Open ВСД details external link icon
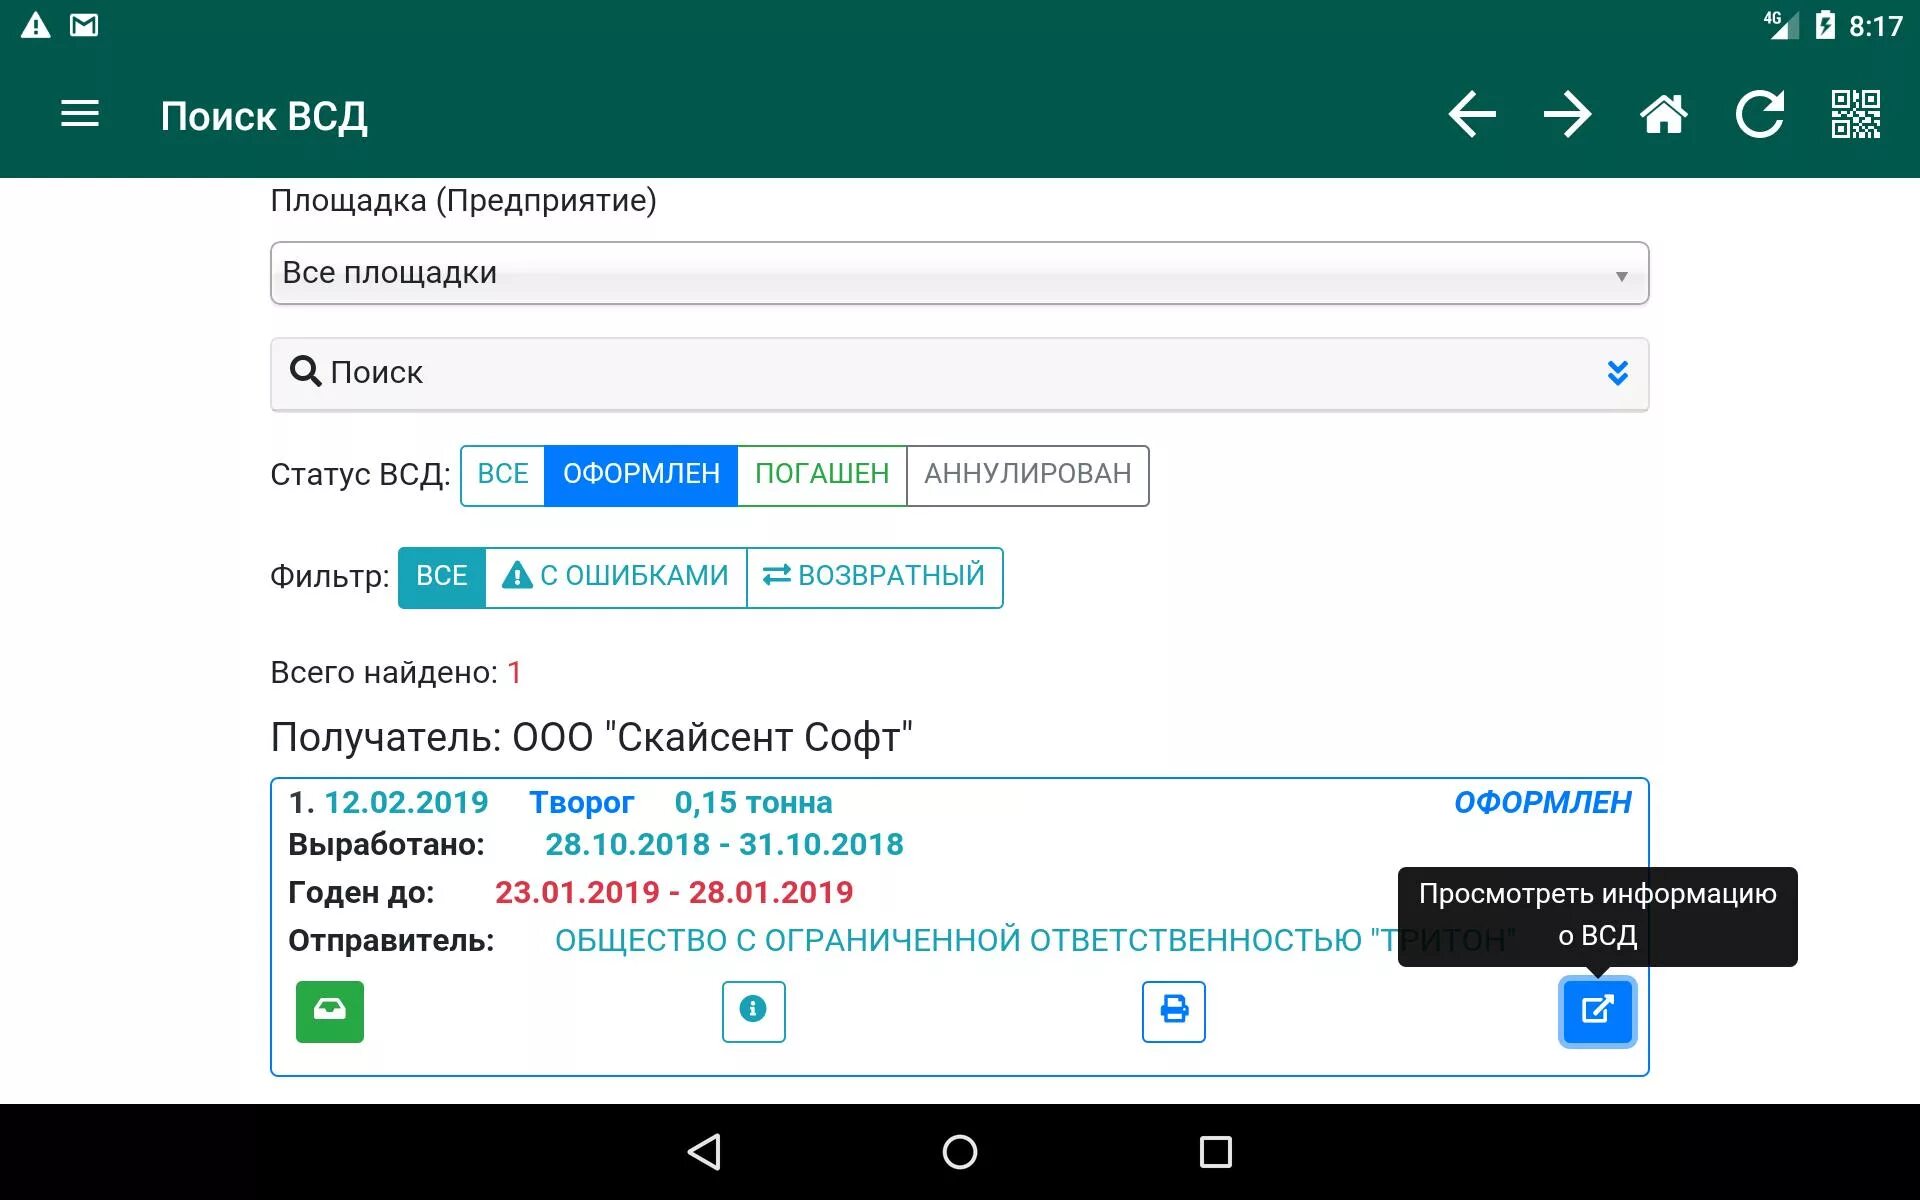This screenshot has height=1200, width=1920. (x=1597, y=1011)
